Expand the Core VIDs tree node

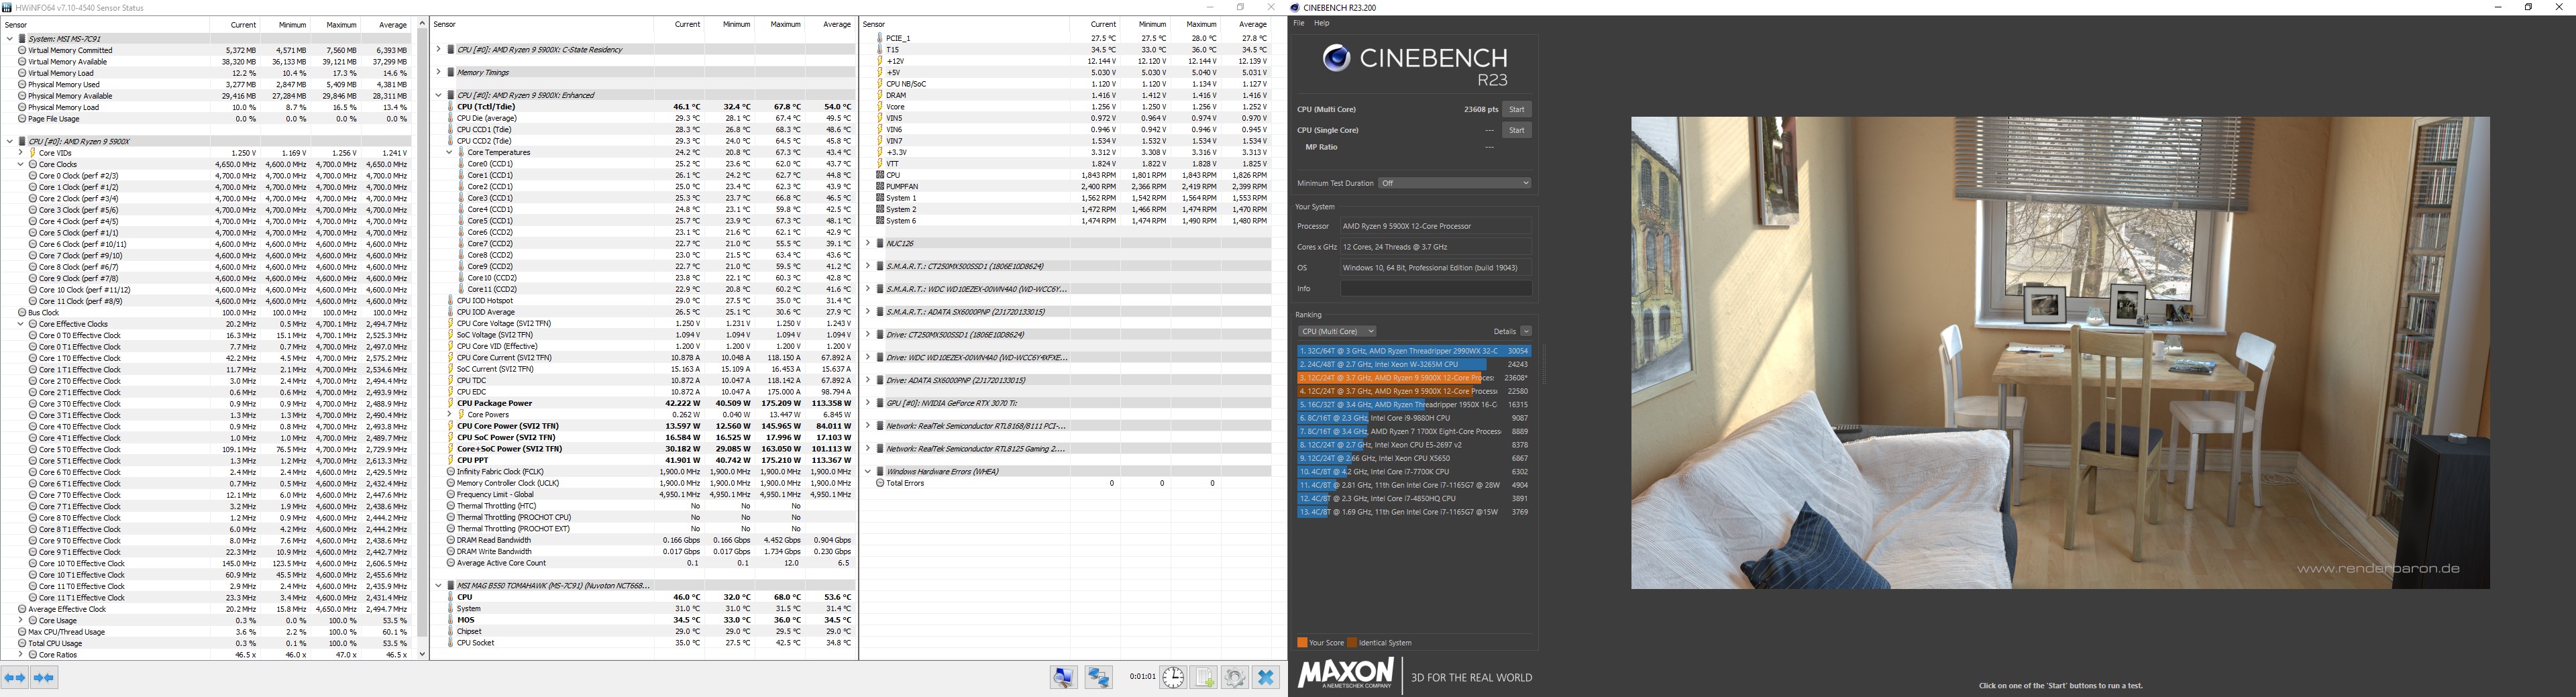pos(21,153)
